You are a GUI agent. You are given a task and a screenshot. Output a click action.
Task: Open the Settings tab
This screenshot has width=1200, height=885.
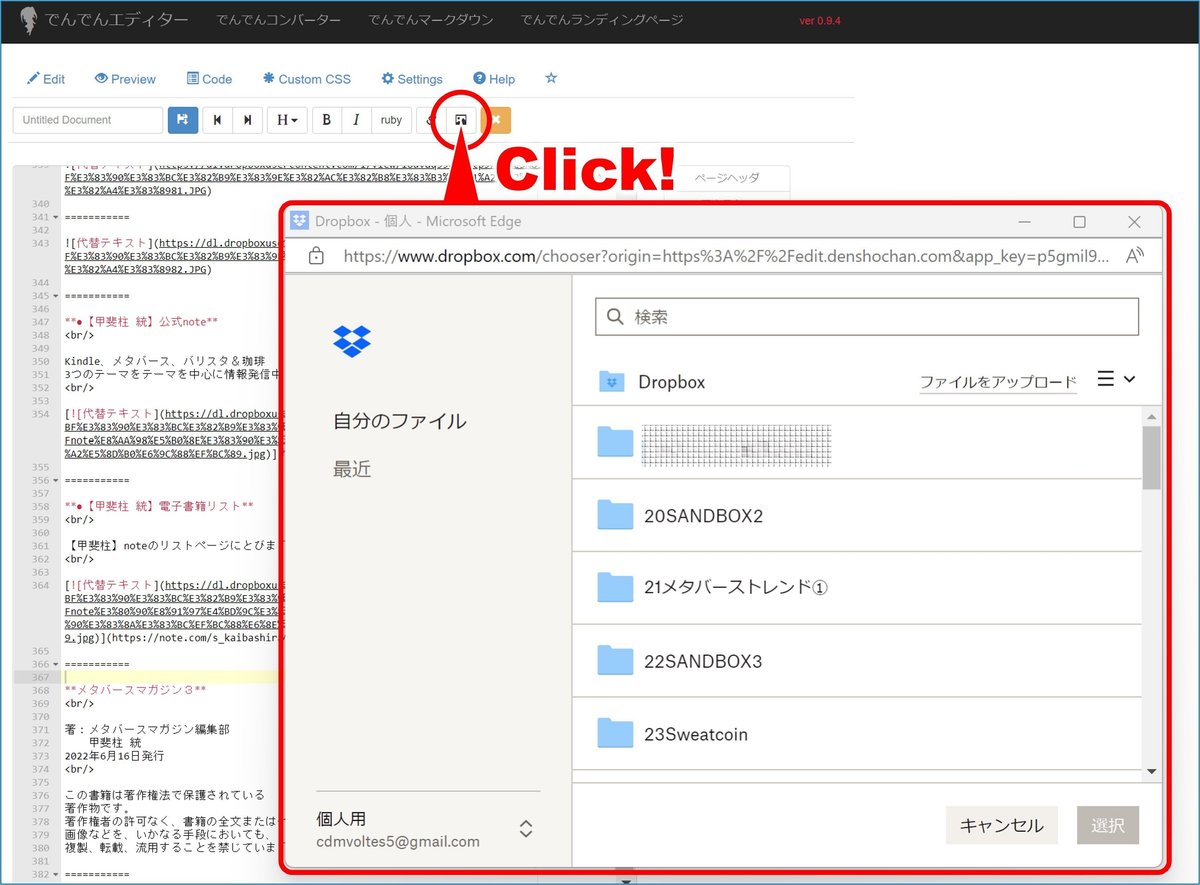coord(412,79)
